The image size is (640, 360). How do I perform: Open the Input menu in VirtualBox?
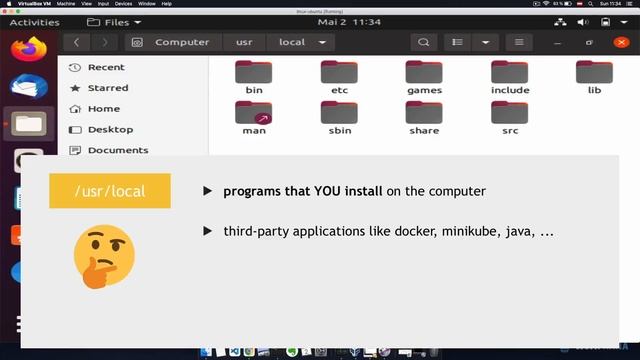(103, 4)
